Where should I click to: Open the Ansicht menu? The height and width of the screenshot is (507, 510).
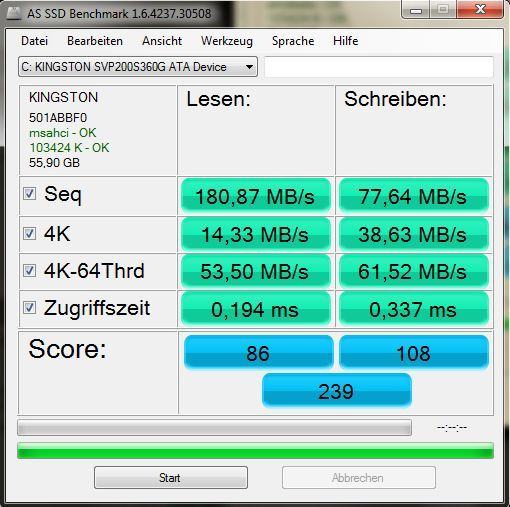click(x=162, y=41)
